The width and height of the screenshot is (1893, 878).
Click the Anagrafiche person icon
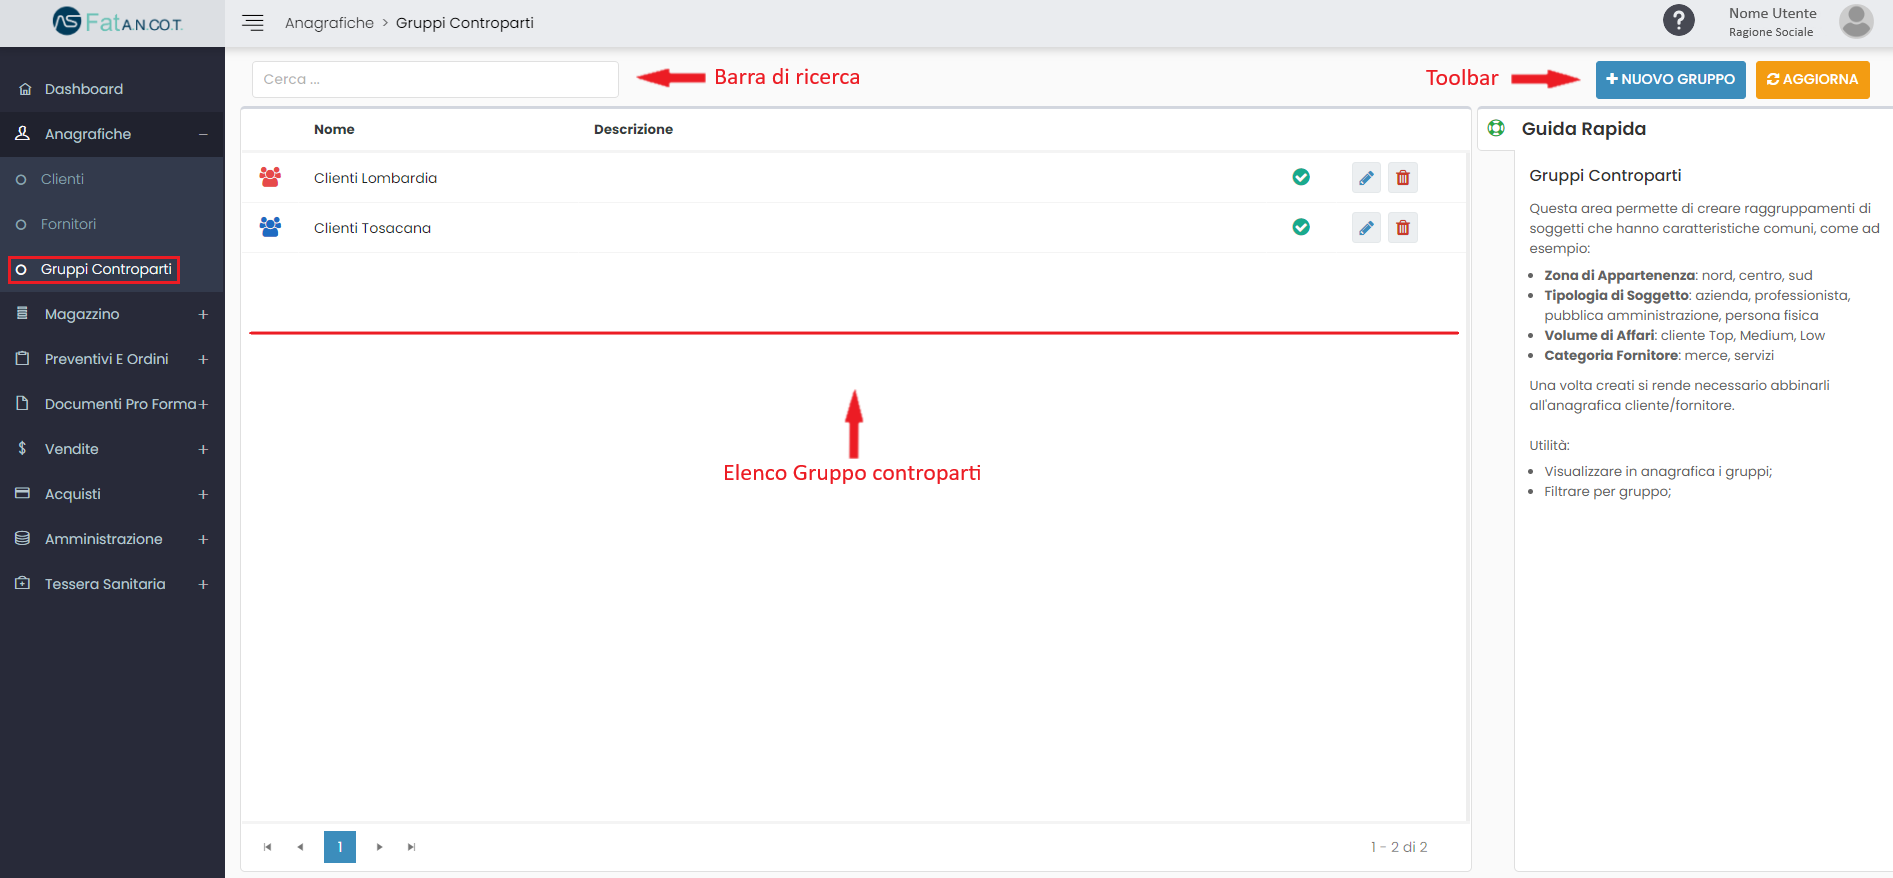[x=22, y=133]
